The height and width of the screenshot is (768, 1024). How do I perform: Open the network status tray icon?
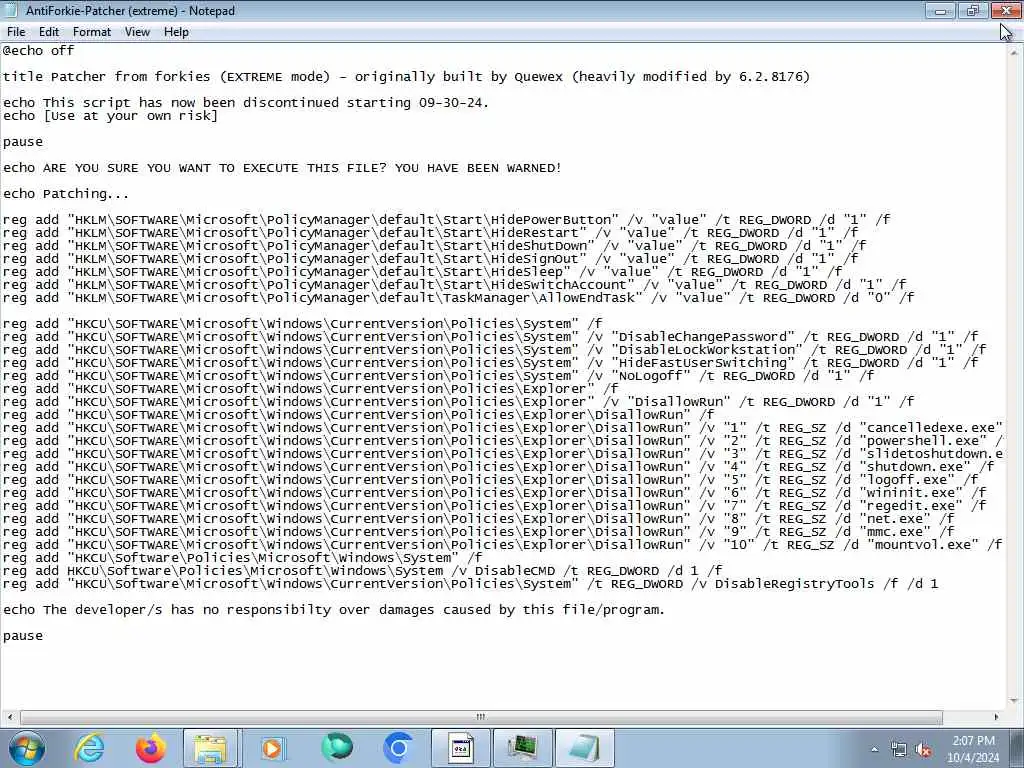coord(899,750)
